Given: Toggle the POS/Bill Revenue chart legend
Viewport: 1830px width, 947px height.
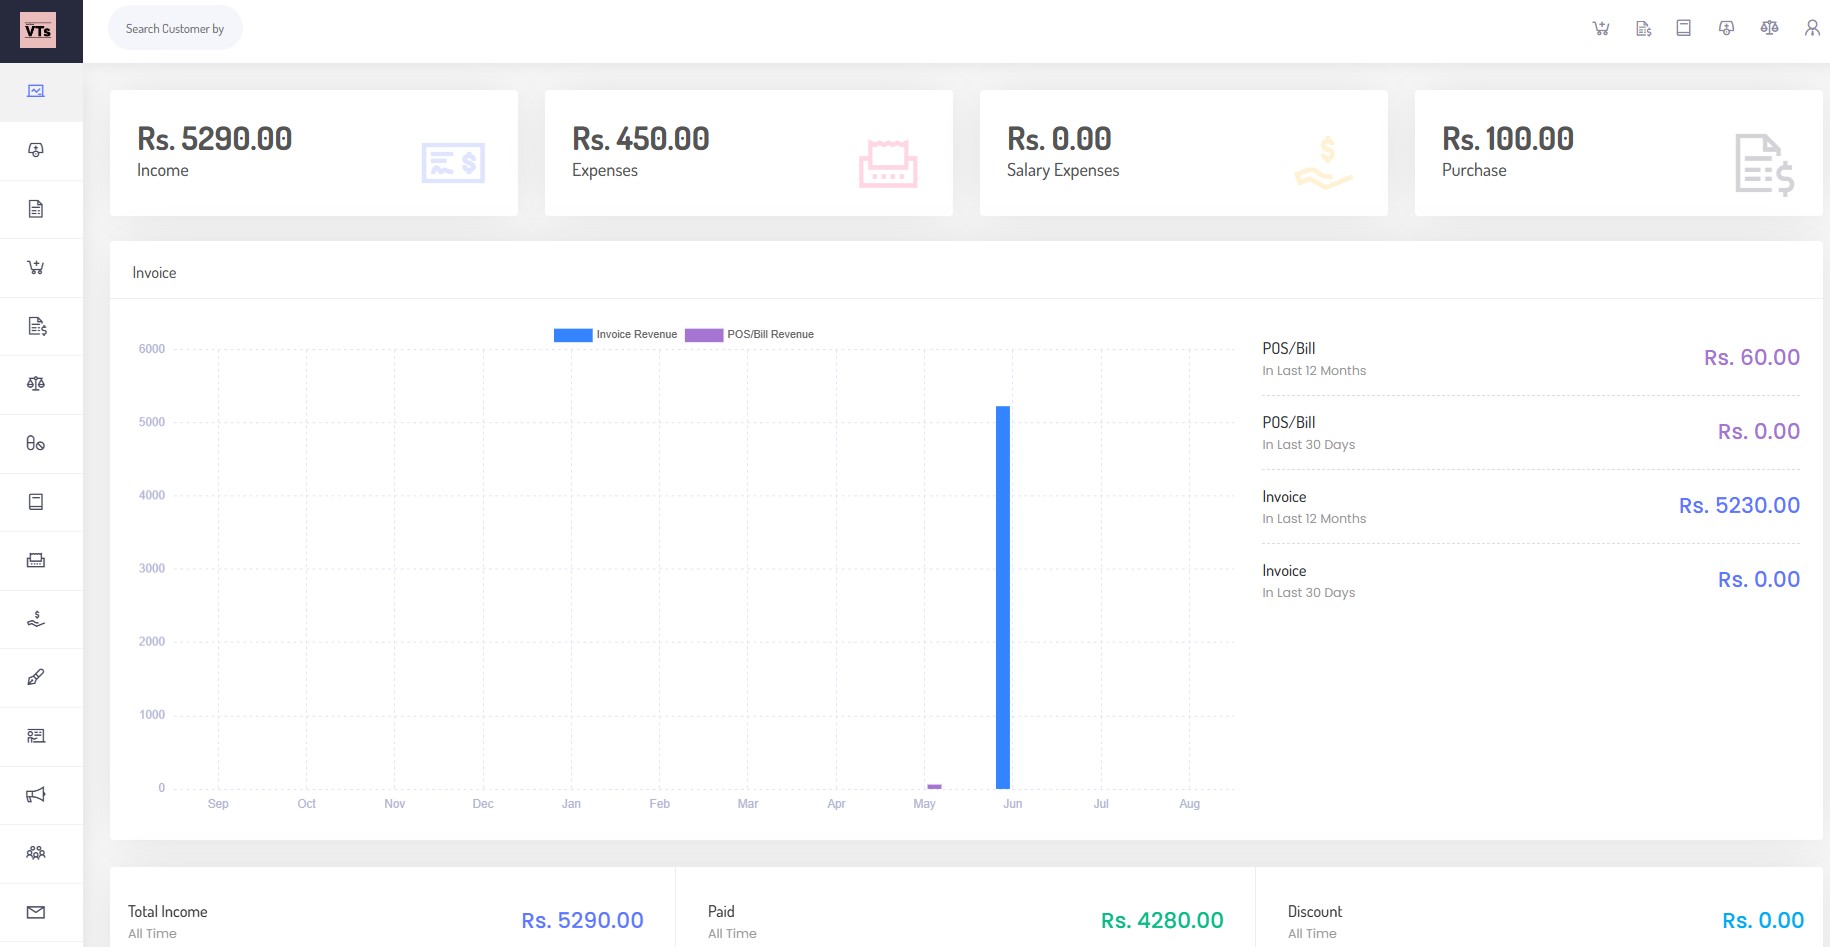Looking at the screenshot, I should coord(749,334).
